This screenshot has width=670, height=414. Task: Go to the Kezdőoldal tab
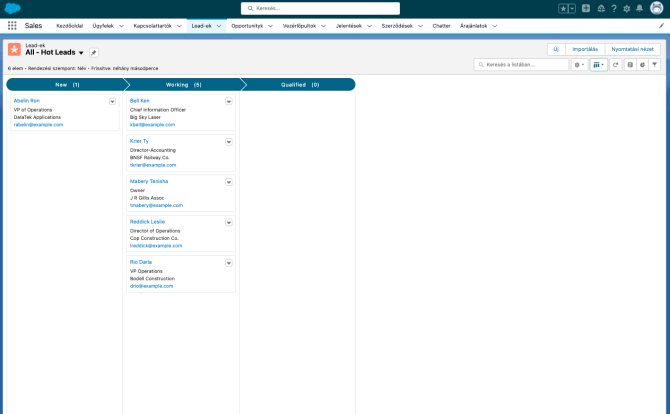(x=69, y=25)
